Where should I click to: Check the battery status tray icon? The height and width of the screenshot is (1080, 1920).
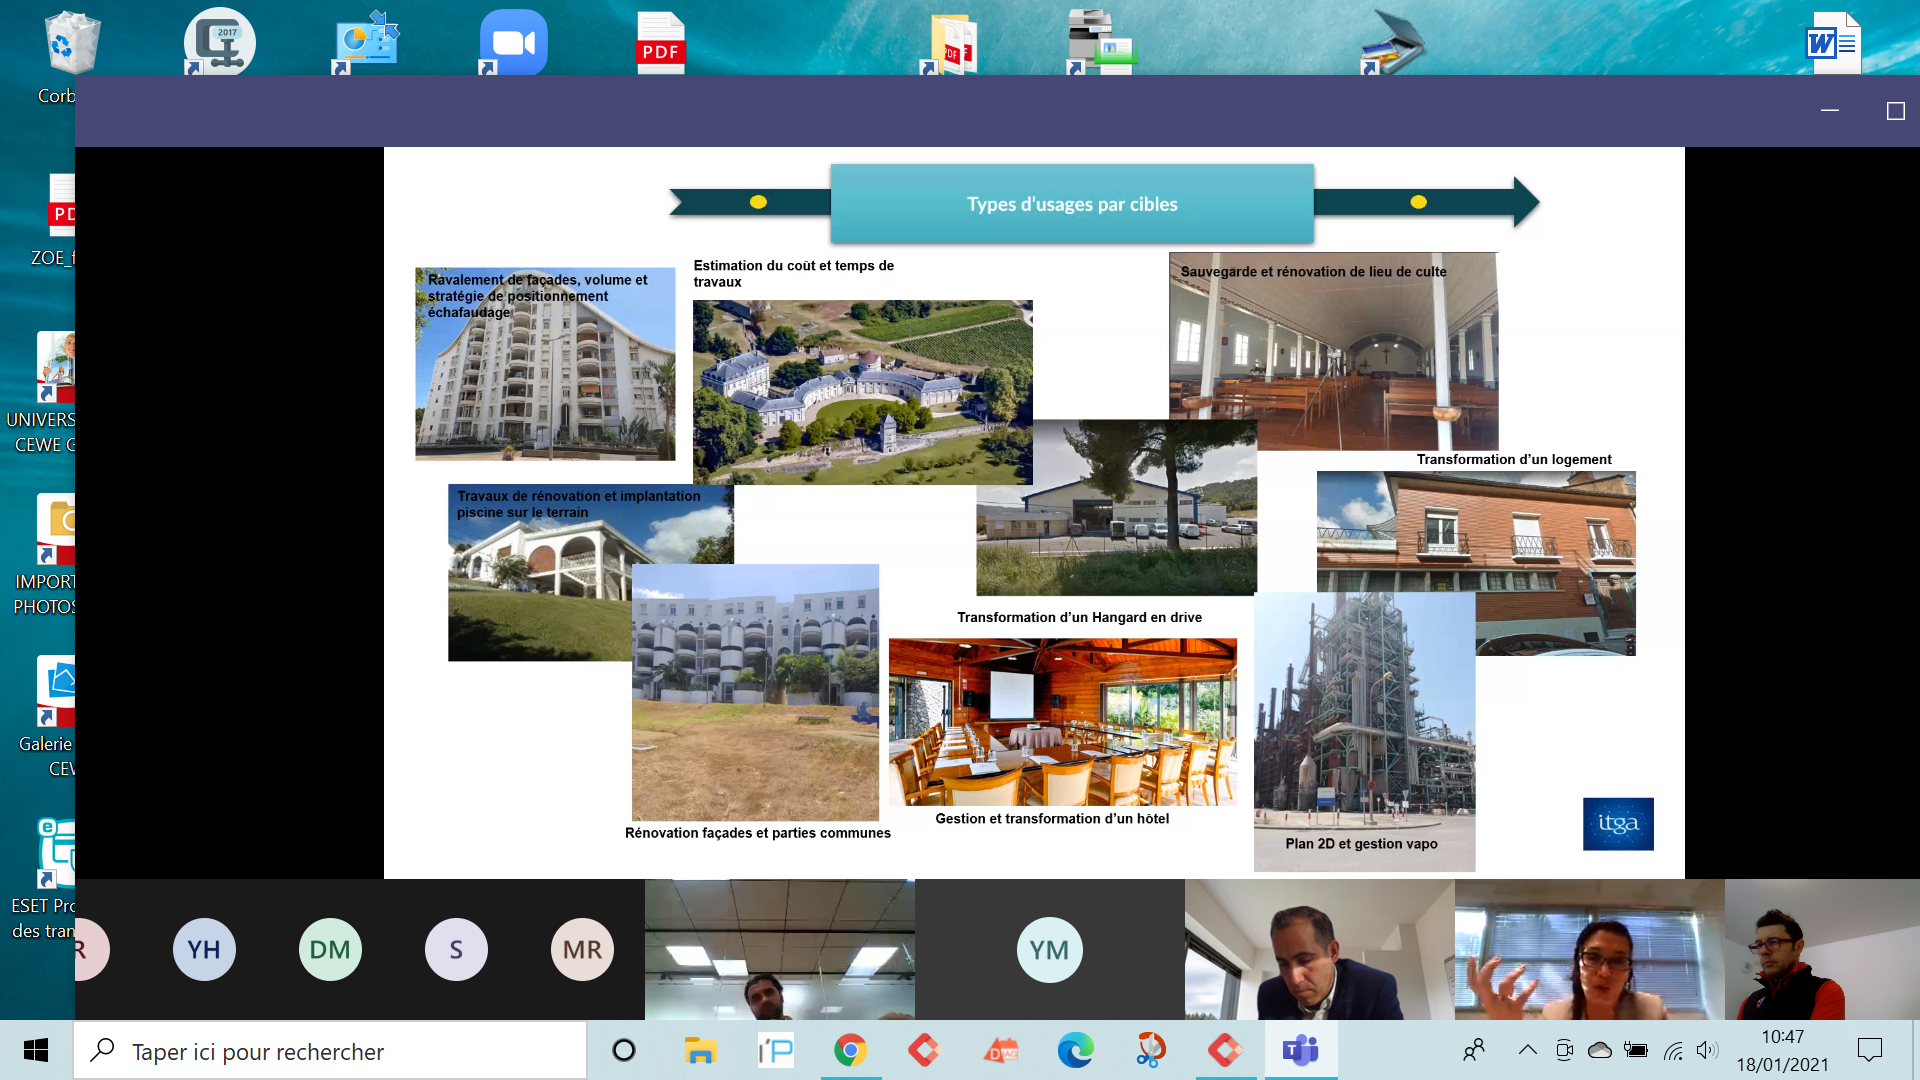pyautogui.click(x=1636, y=1050)
